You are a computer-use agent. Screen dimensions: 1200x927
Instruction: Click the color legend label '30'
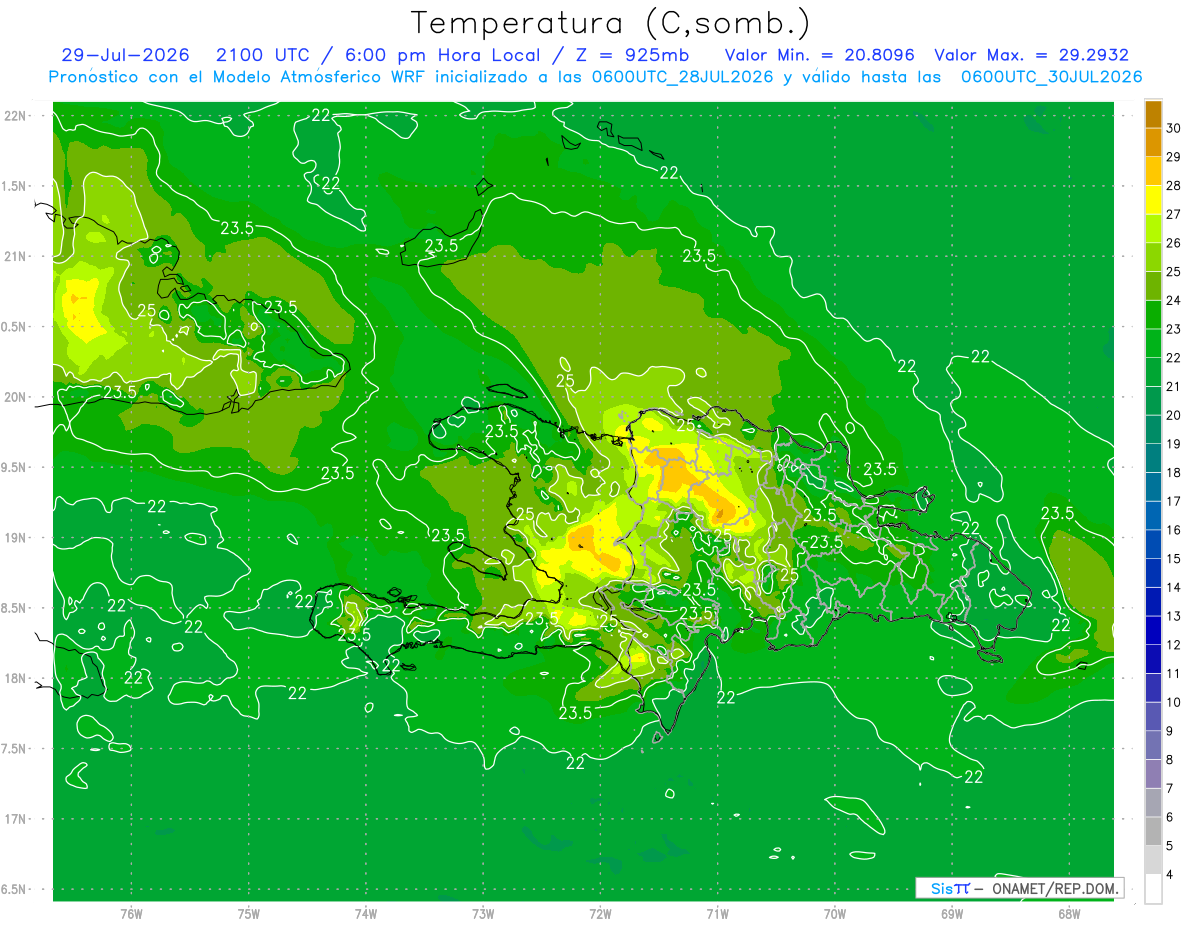pos(1174,128)
